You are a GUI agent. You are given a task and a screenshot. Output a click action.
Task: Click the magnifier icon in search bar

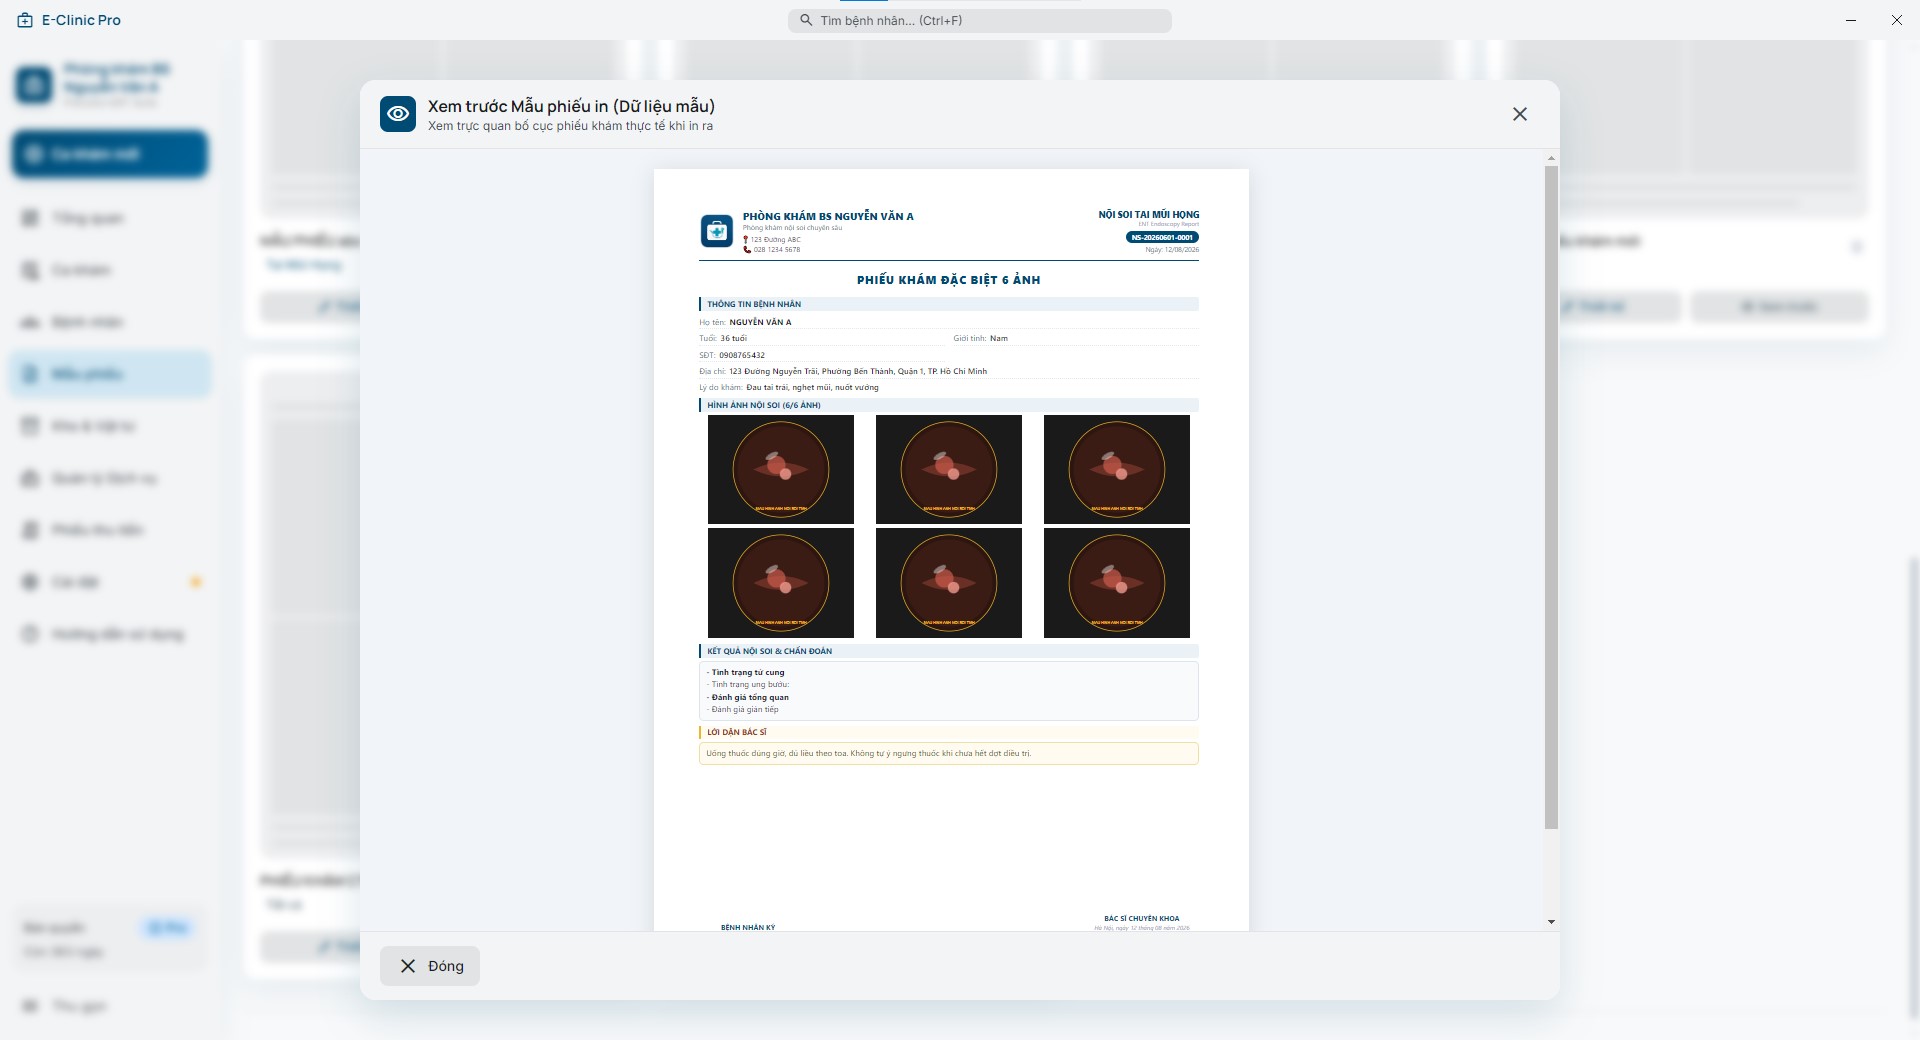[806, 20]
